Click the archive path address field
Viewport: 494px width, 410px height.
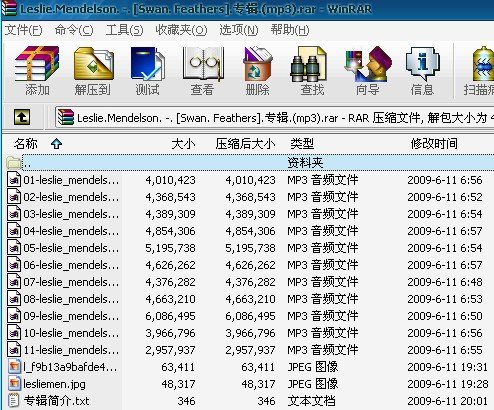click(274, 118)
